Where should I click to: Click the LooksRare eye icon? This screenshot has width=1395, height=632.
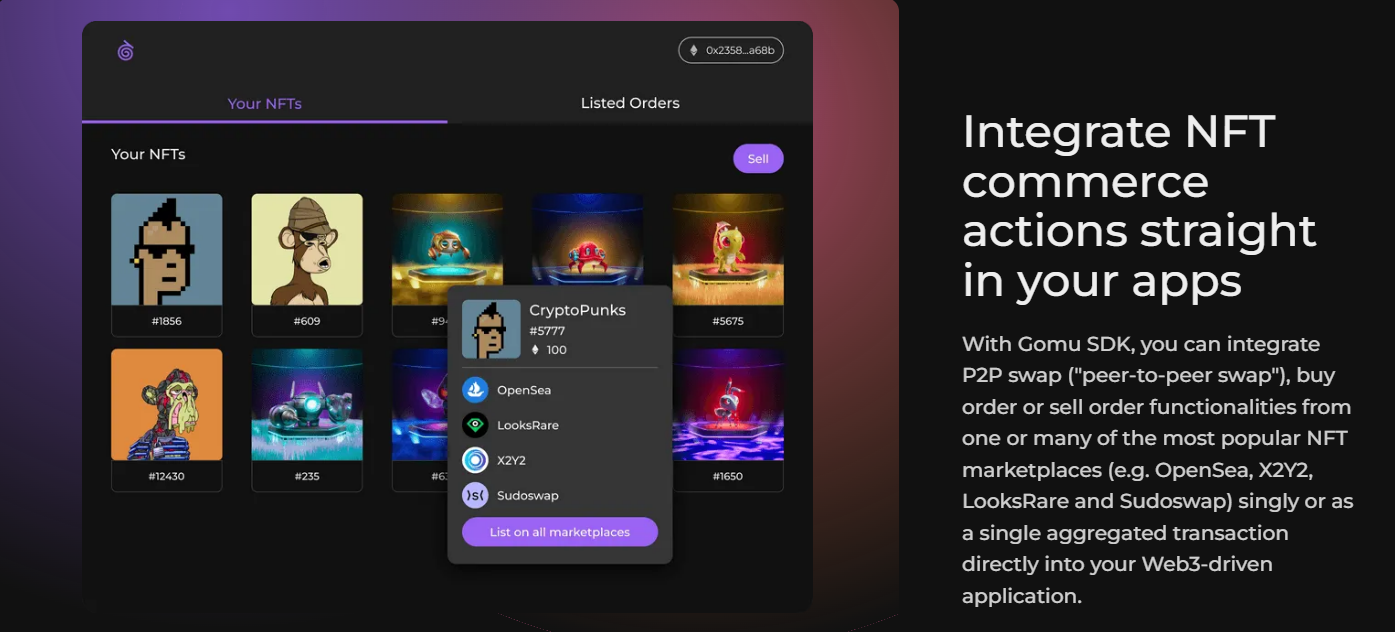475,425
